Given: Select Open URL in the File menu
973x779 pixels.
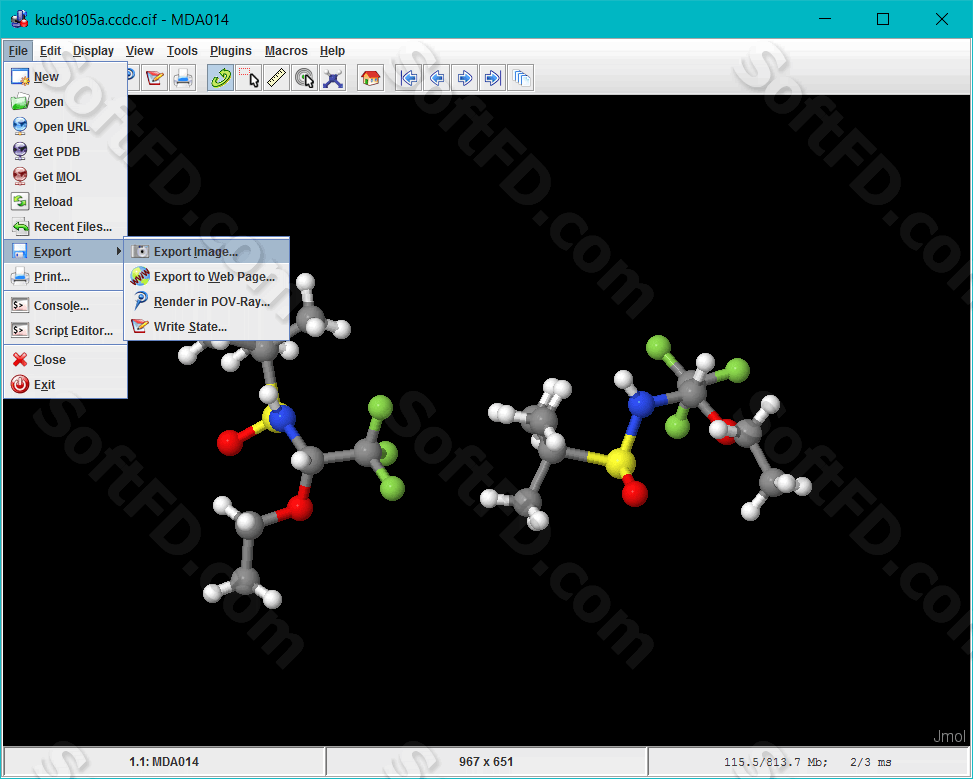Looking at the screenshot, I should pos(66,127).
